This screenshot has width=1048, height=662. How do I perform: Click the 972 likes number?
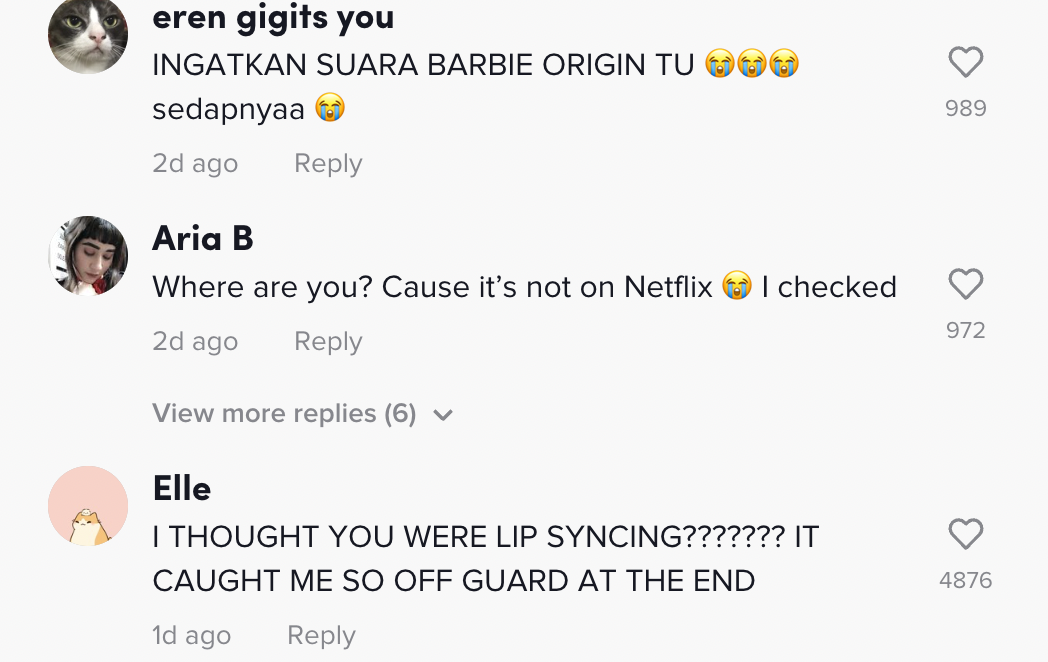(965, 330)
